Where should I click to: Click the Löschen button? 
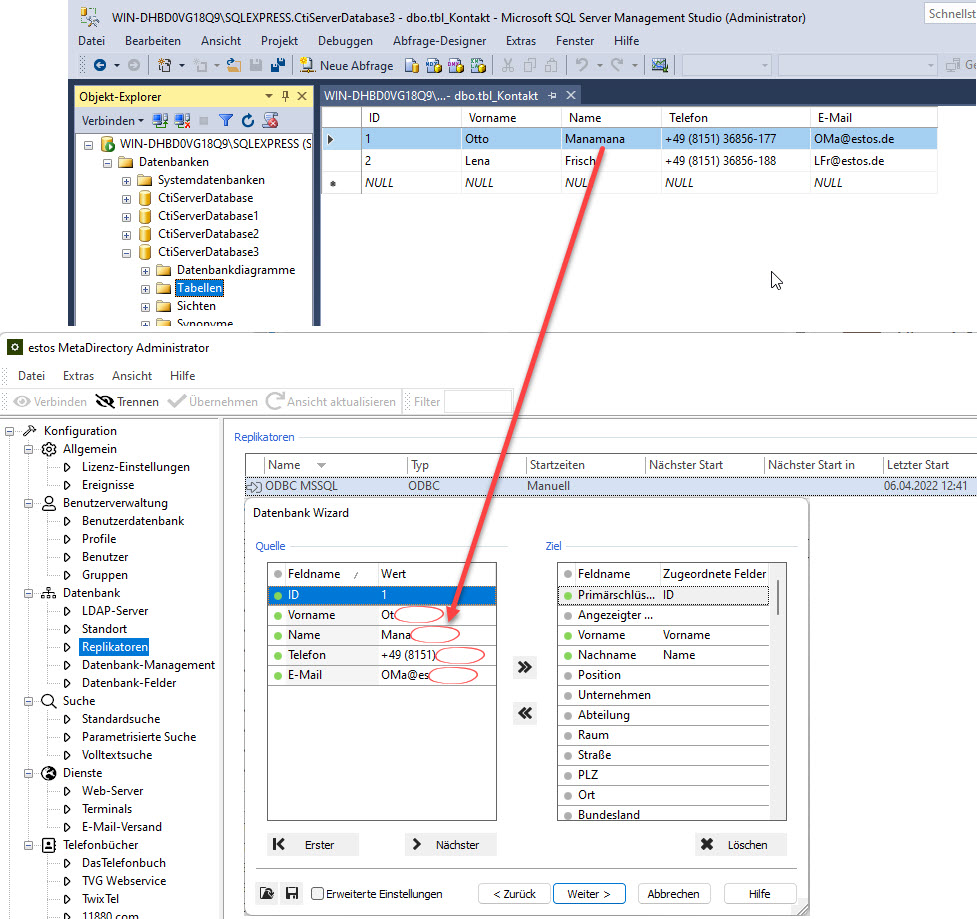click(740, 845)
